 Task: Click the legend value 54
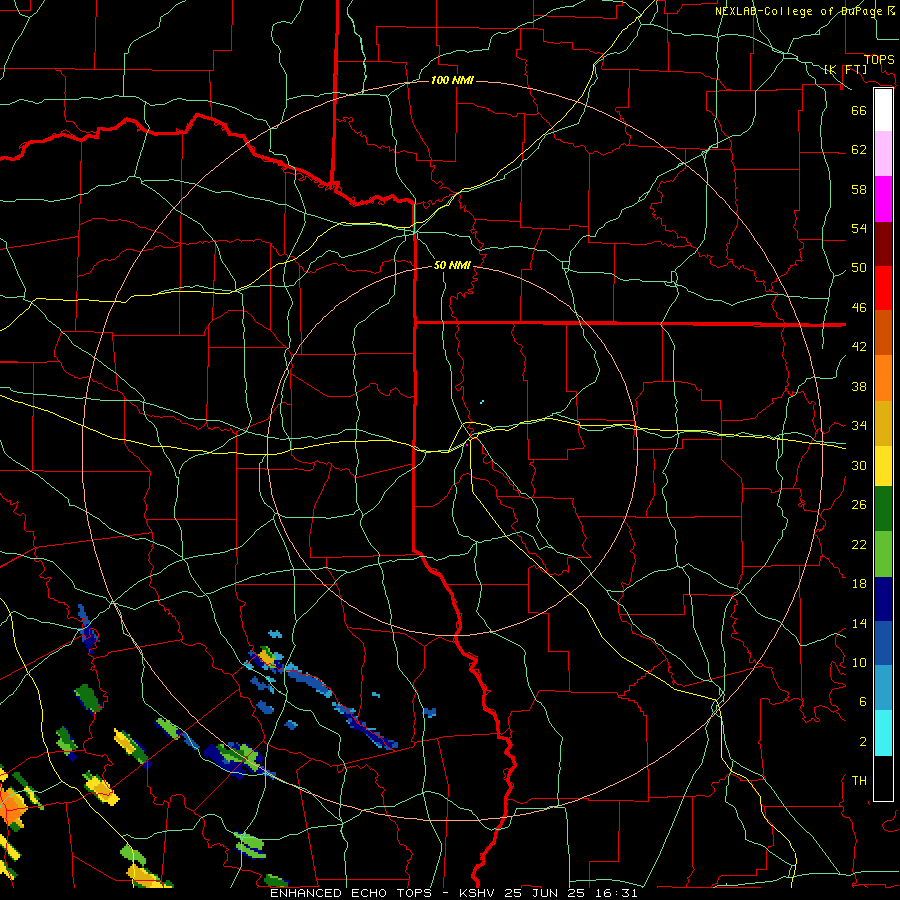[859, 228]
